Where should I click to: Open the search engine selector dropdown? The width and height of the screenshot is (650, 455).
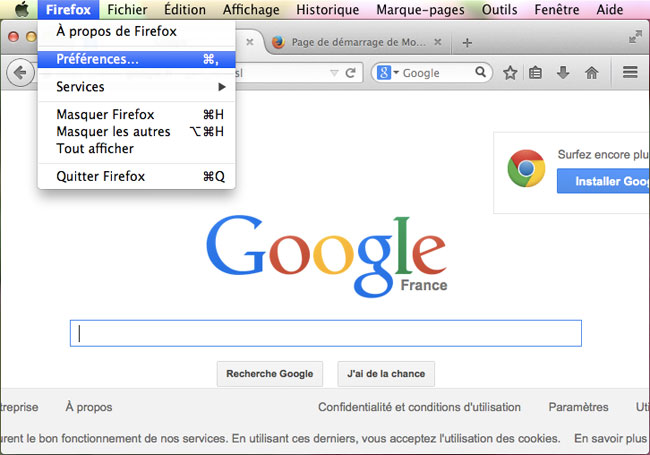click(x=388, y=73)
